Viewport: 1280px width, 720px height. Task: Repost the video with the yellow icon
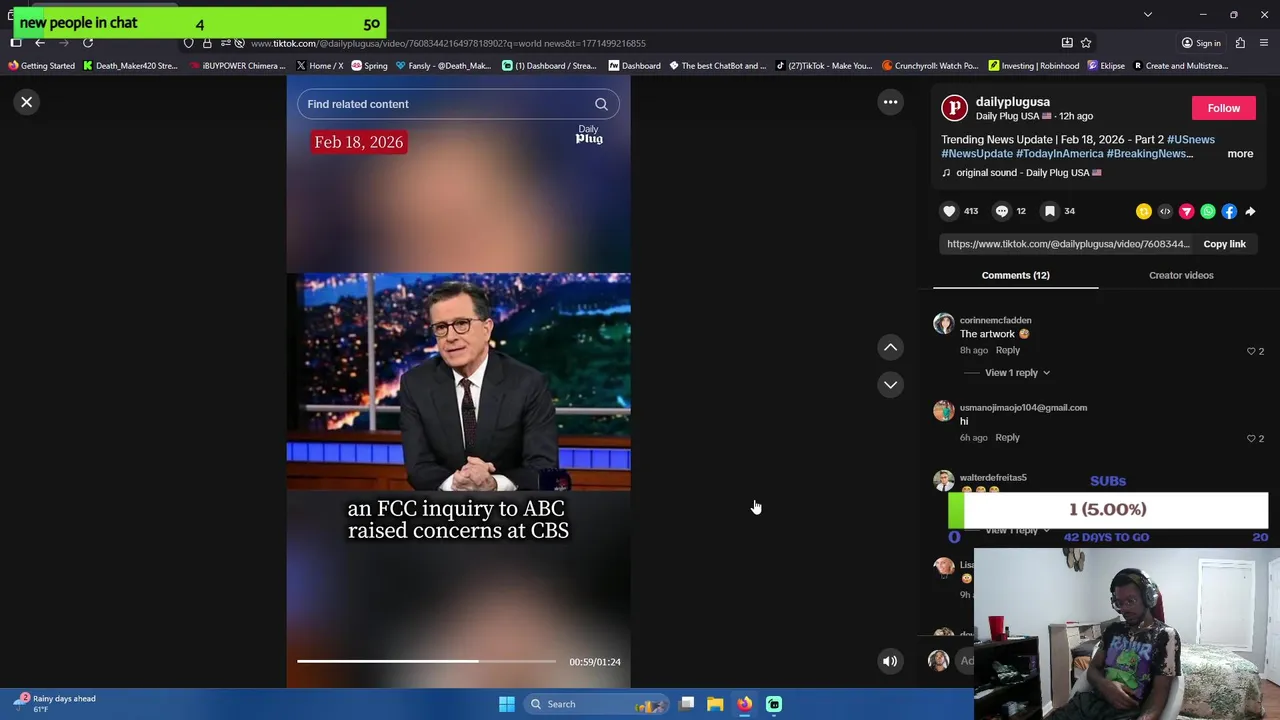pos(1144,211)
